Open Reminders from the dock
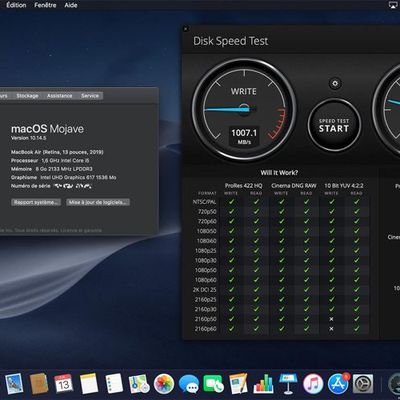This screenshot has width=400, height=400. pyautogui.click(x=114, y=384)
